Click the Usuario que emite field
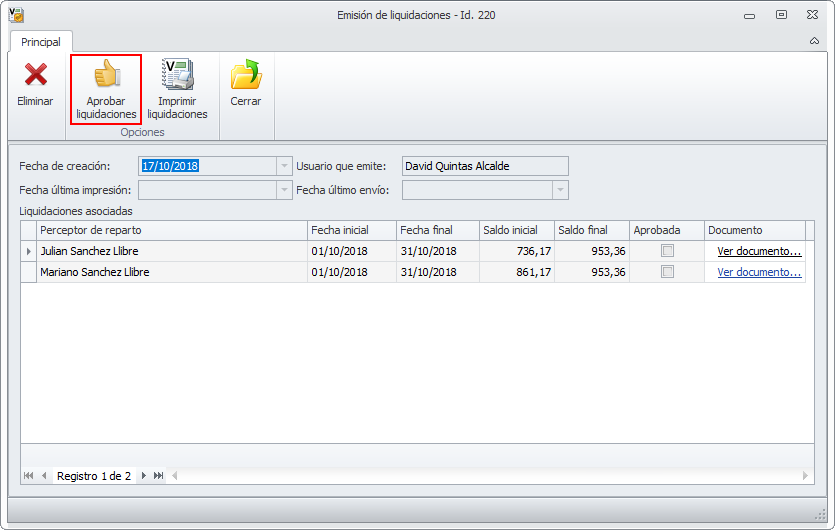835x530 pixels. [485, 166]
